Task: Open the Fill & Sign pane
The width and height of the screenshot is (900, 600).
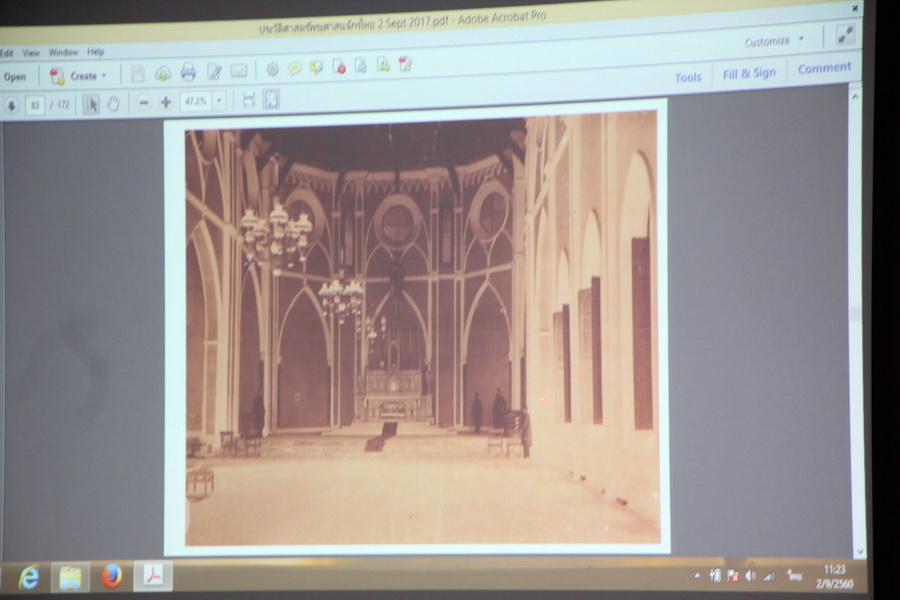Action: (x=749, y=73)
